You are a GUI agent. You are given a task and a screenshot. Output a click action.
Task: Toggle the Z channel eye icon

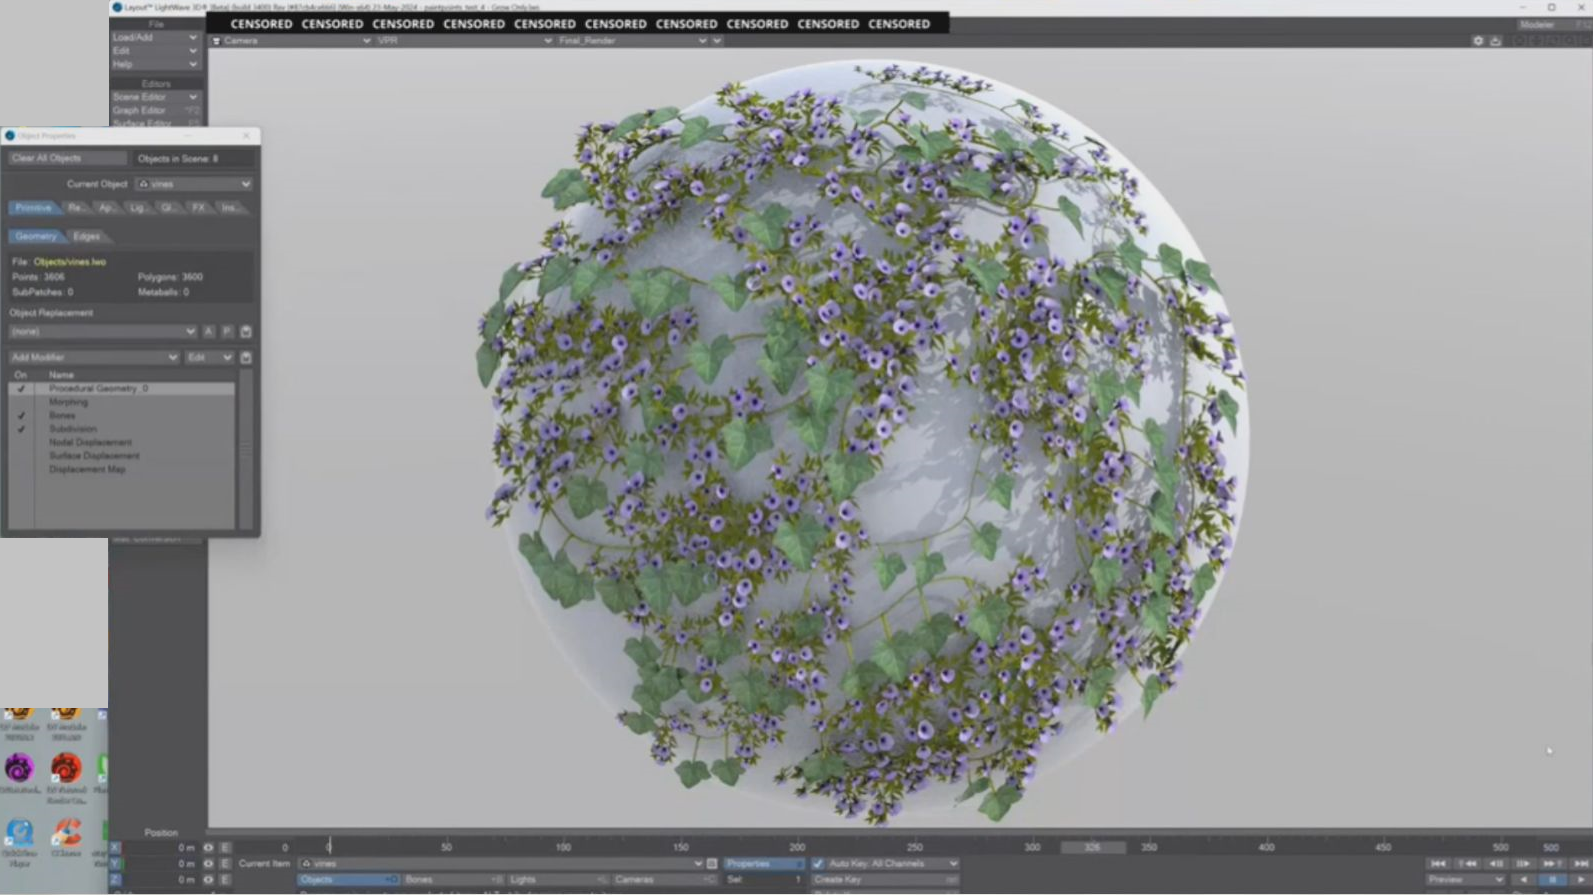208,880
